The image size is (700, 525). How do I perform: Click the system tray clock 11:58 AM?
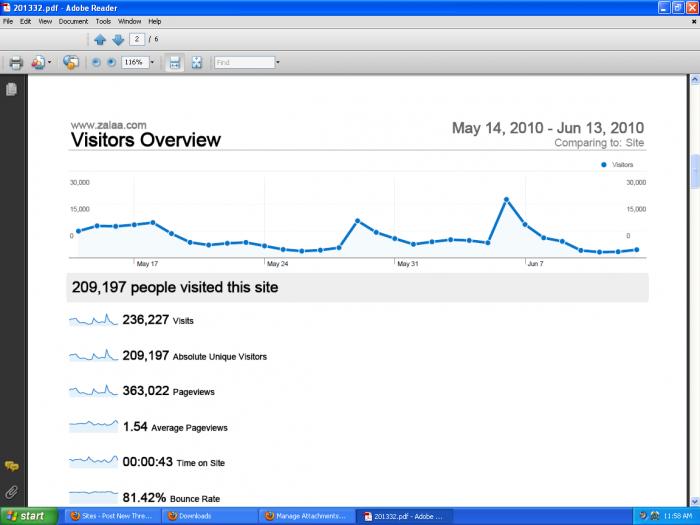677,516
